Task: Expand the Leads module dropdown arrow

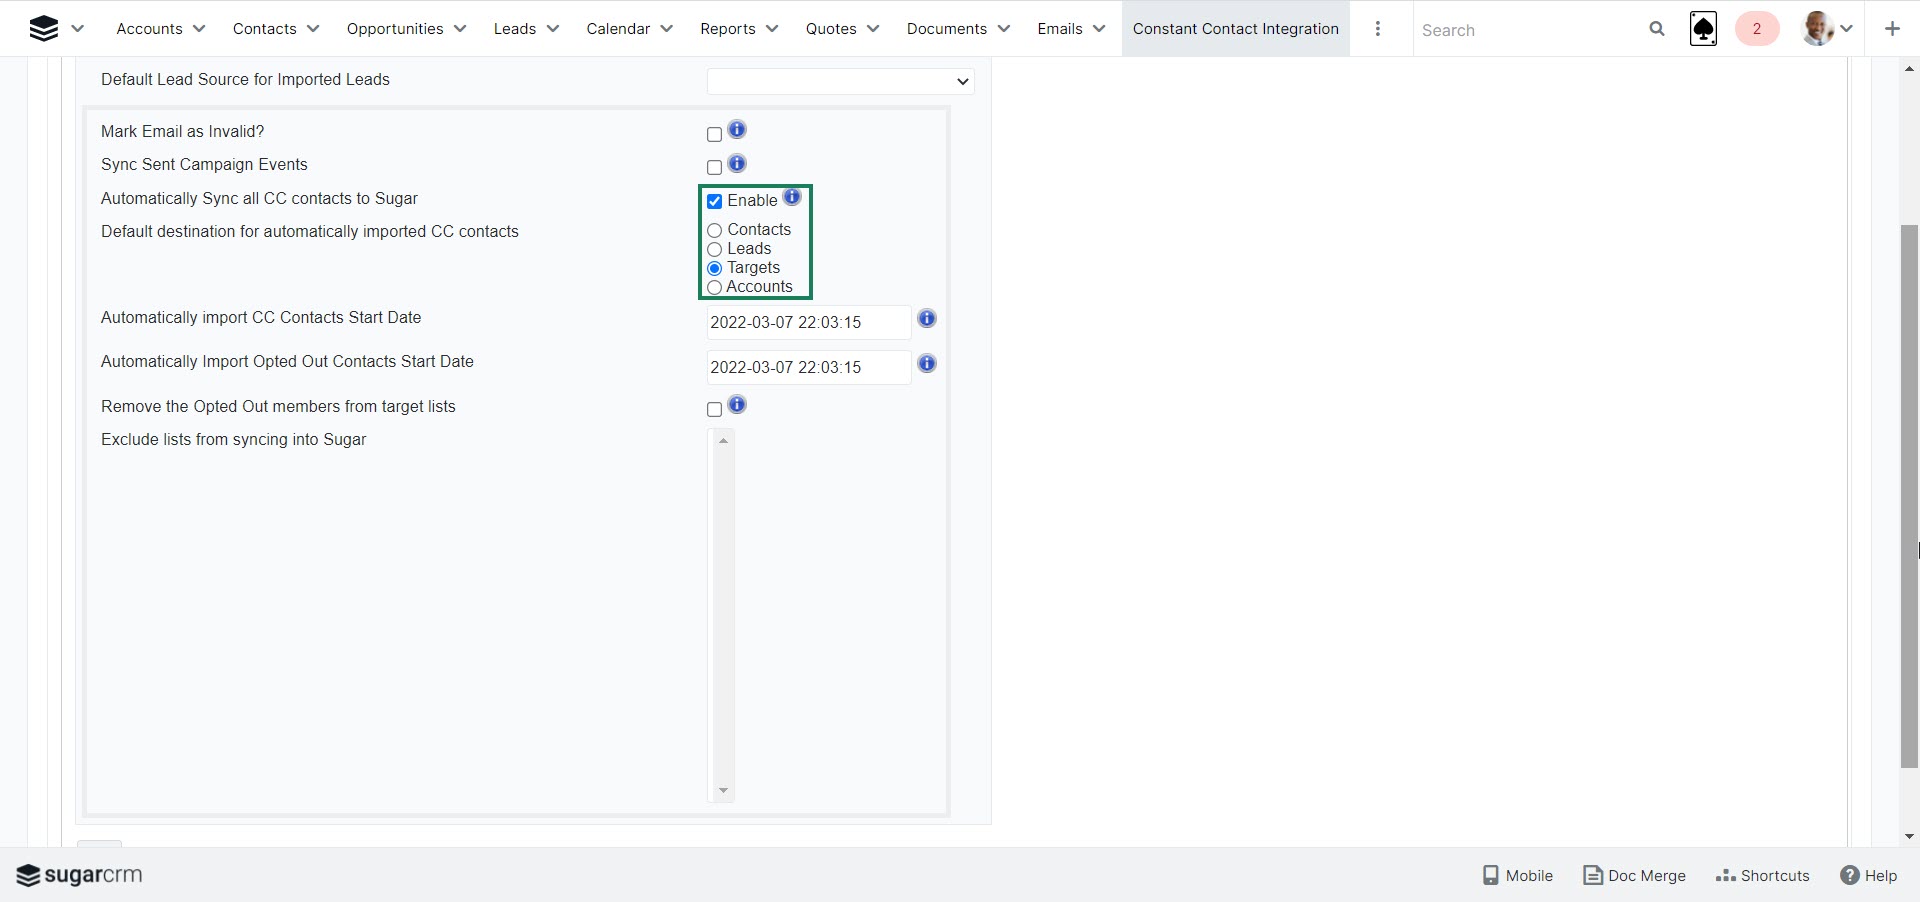Action: point(553,29)
